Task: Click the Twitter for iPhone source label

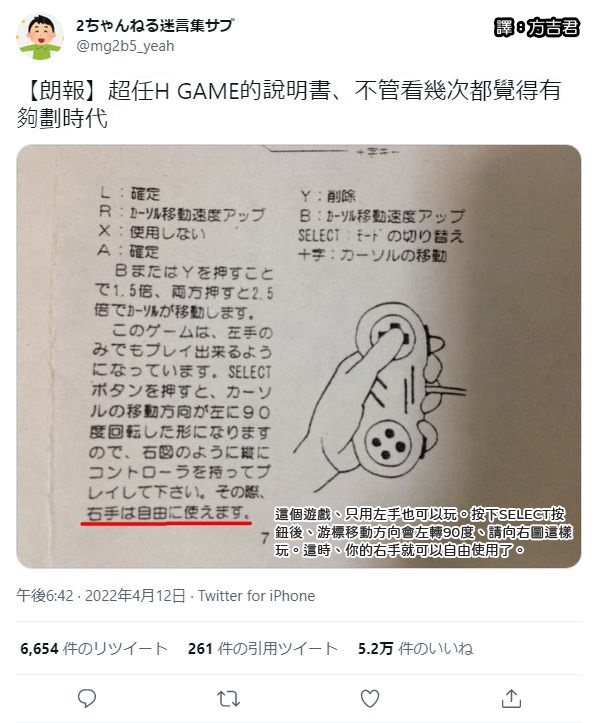Action: coord(256,595)
